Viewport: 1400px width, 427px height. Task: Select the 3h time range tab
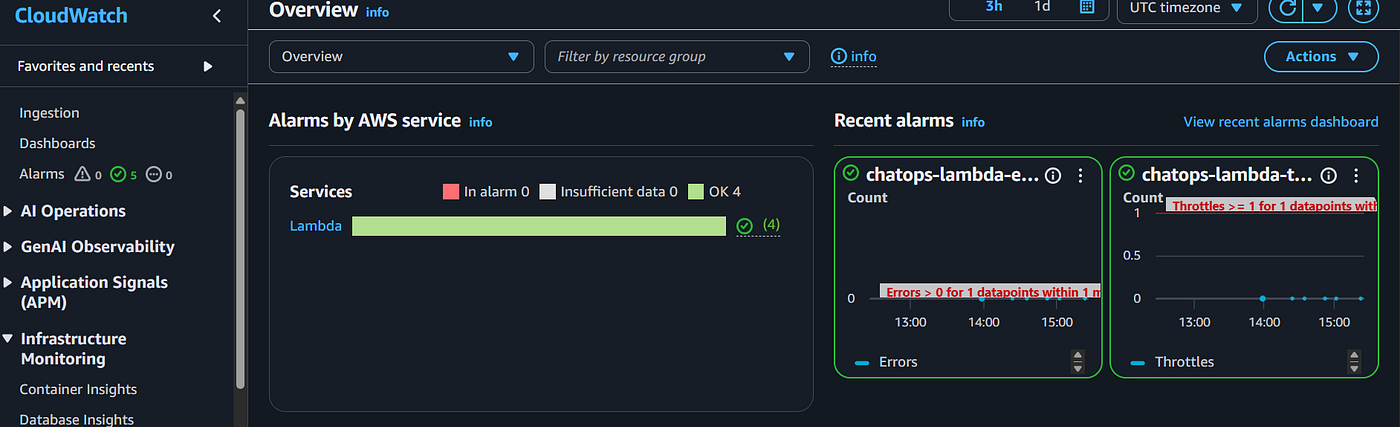994,6
